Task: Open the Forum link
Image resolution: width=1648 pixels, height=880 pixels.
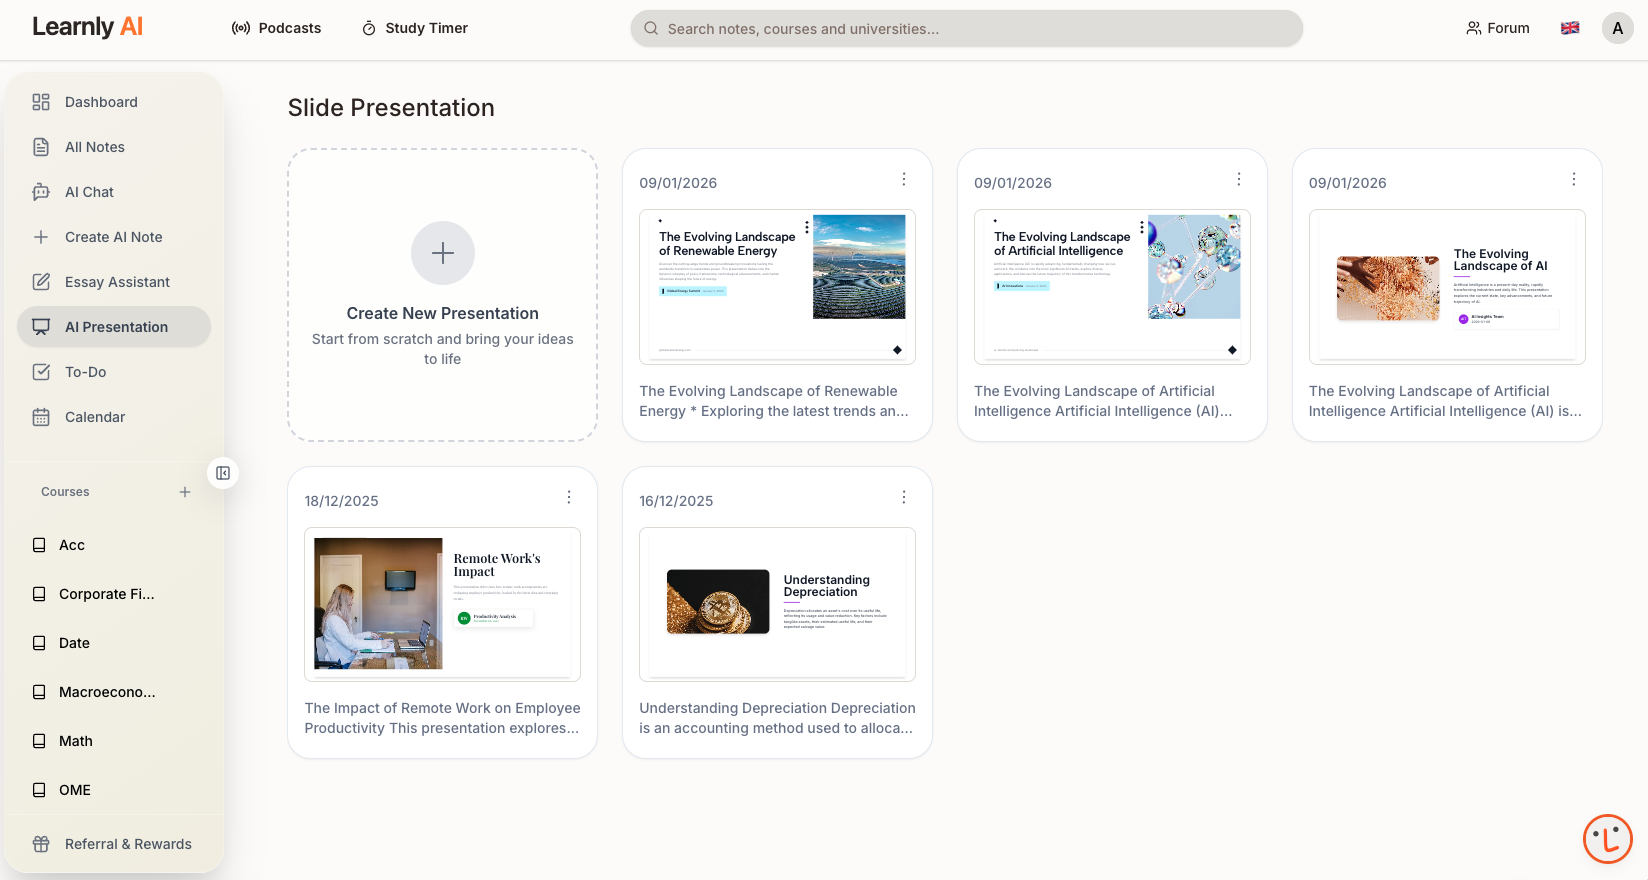Action: click(1497, 28)
